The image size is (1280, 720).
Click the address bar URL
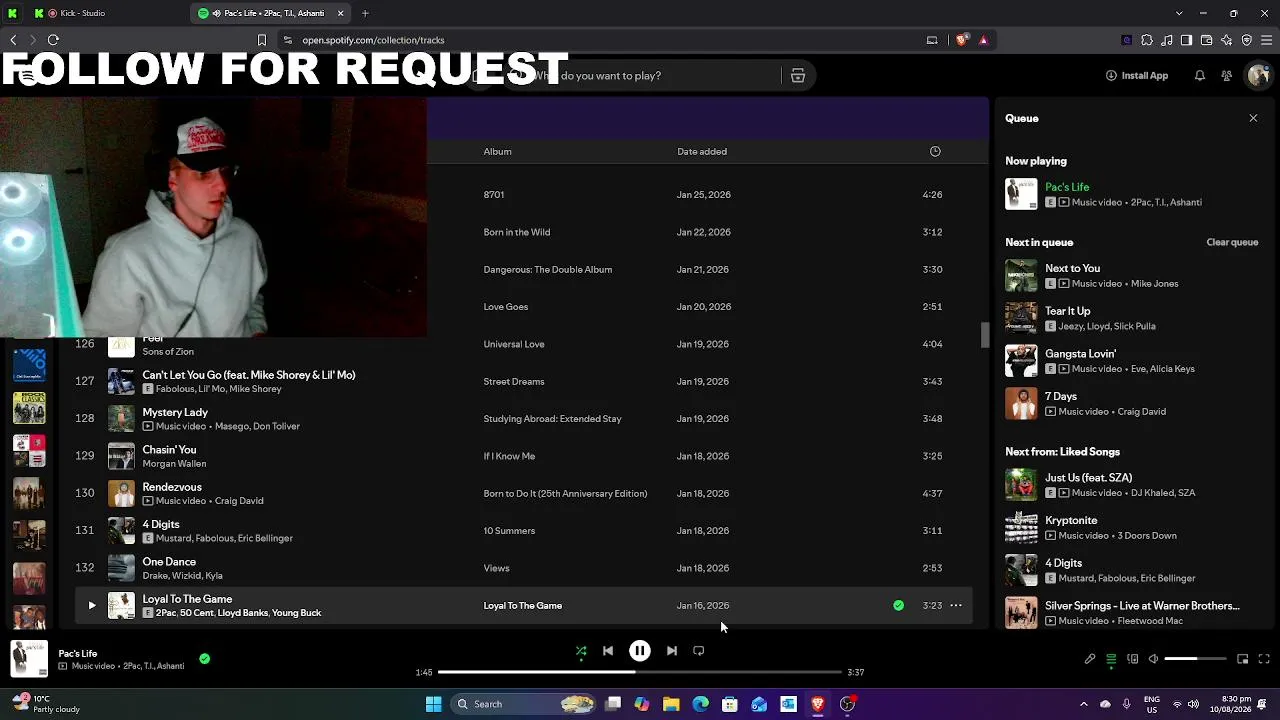coord(373,40)
